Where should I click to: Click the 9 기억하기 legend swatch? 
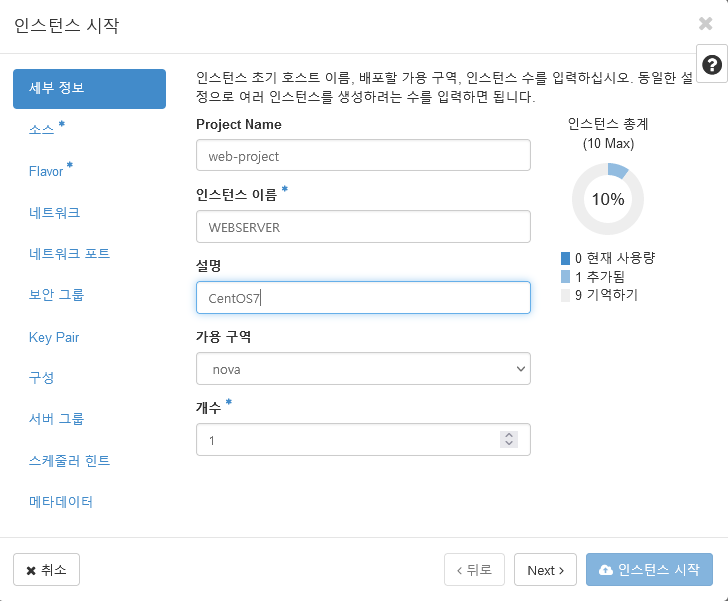pos(566,295)
